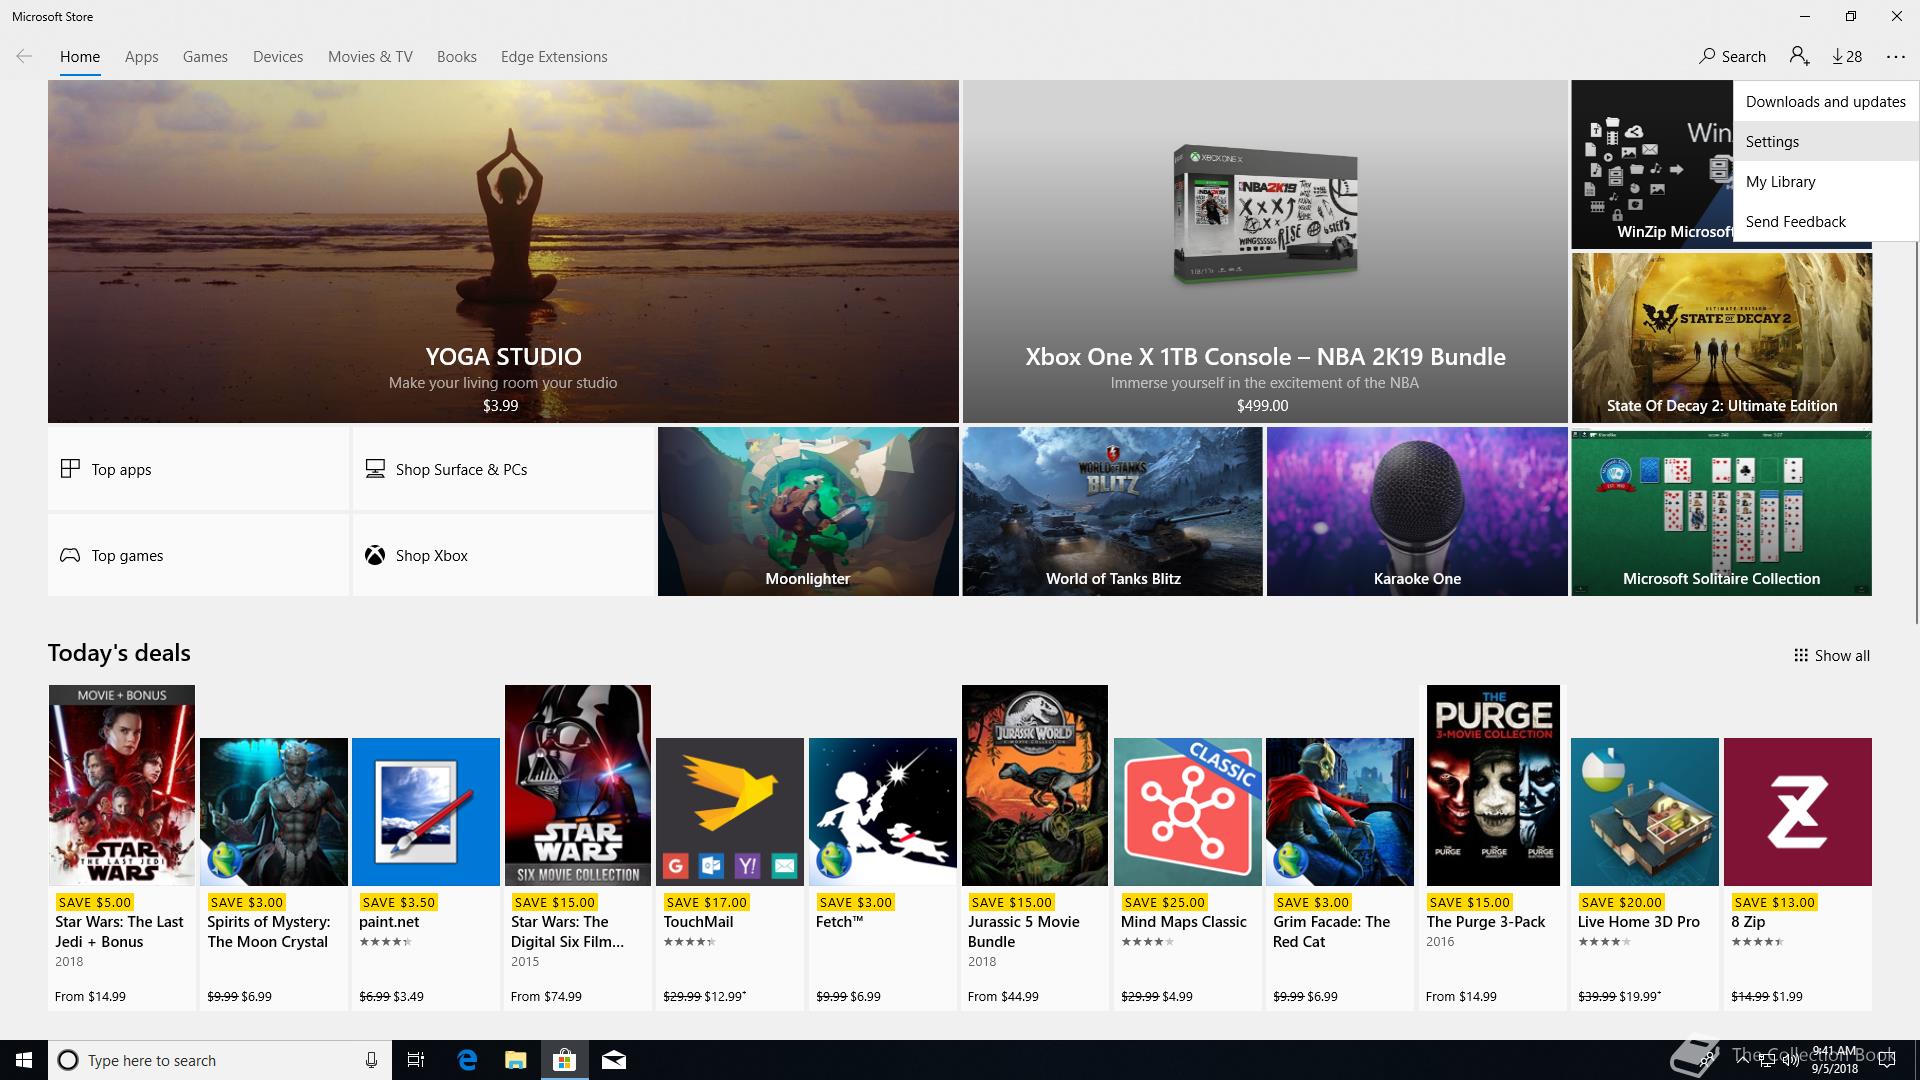This screenshot has height=1080, width=1920.
Task: Open the Top apps tile
Action: point(198,469)
